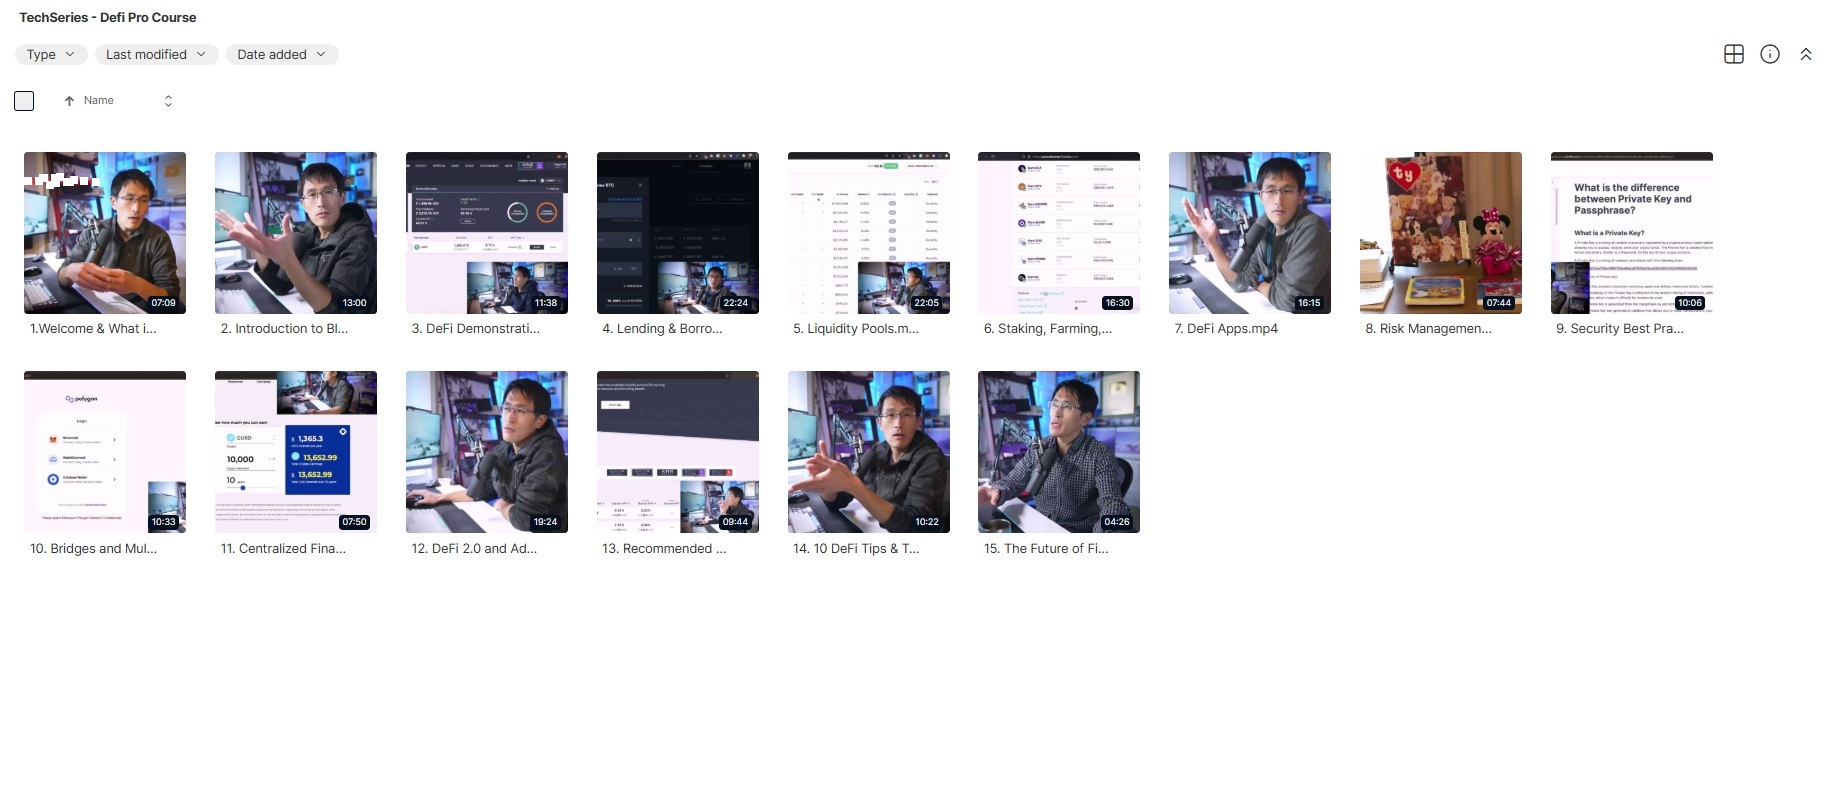Switch to grid layout view icon
Image resolution: width=1835 pixels, height=788 pixels.
(1734, 54)
